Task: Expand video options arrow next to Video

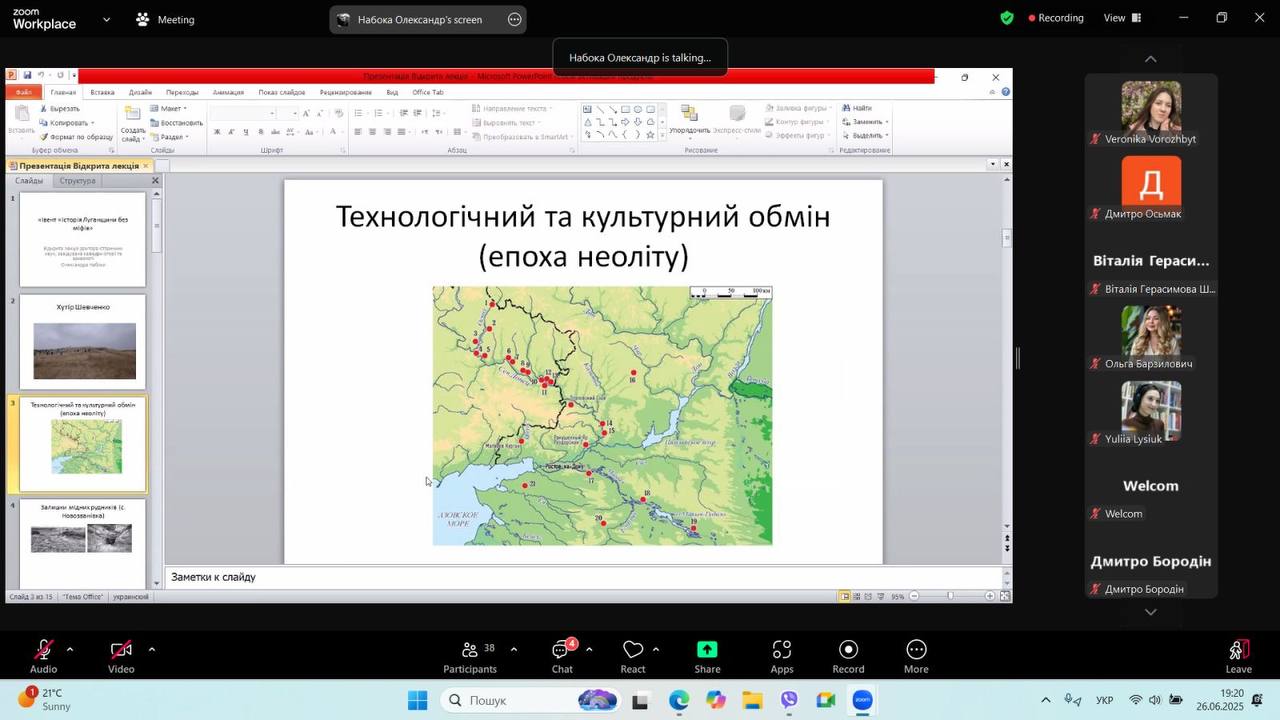Action: tap(152, 649)
